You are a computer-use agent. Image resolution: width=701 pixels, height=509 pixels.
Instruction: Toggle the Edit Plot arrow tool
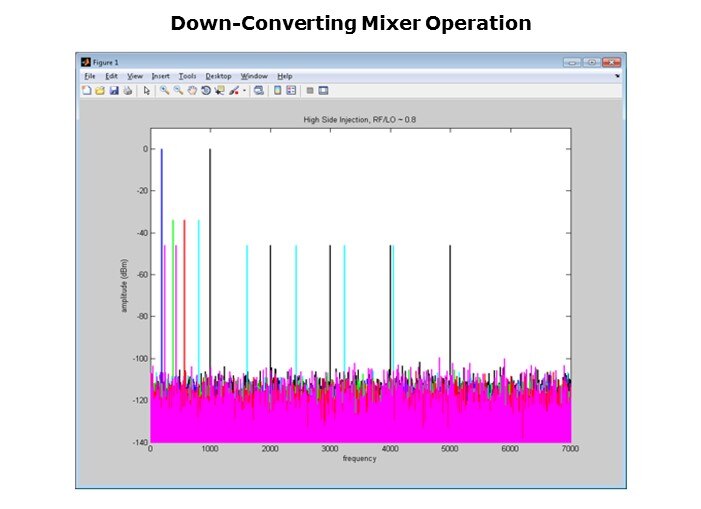[x=146, y=90]
